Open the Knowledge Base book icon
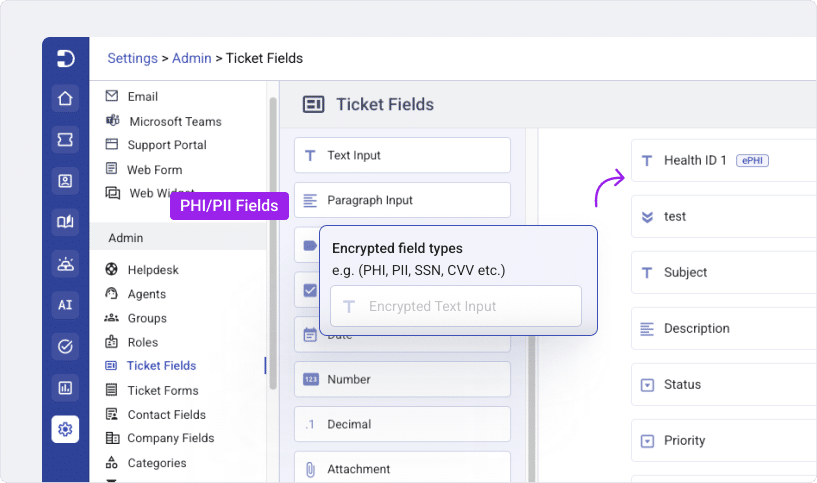The width and height of the screenshot is (817, 483). click(65, 222)
